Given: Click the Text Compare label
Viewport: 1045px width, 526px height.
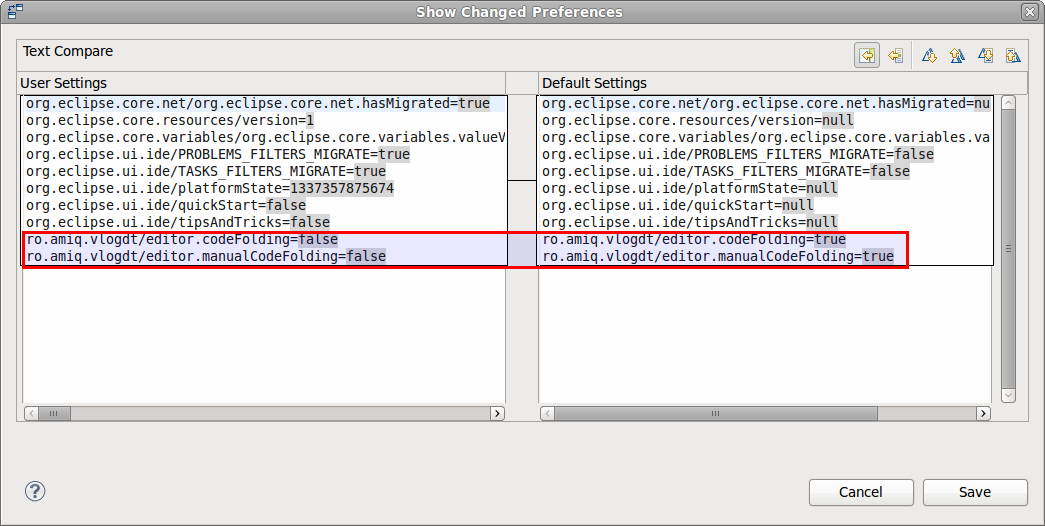Looking at the screenshot, I should coord(68,51).
